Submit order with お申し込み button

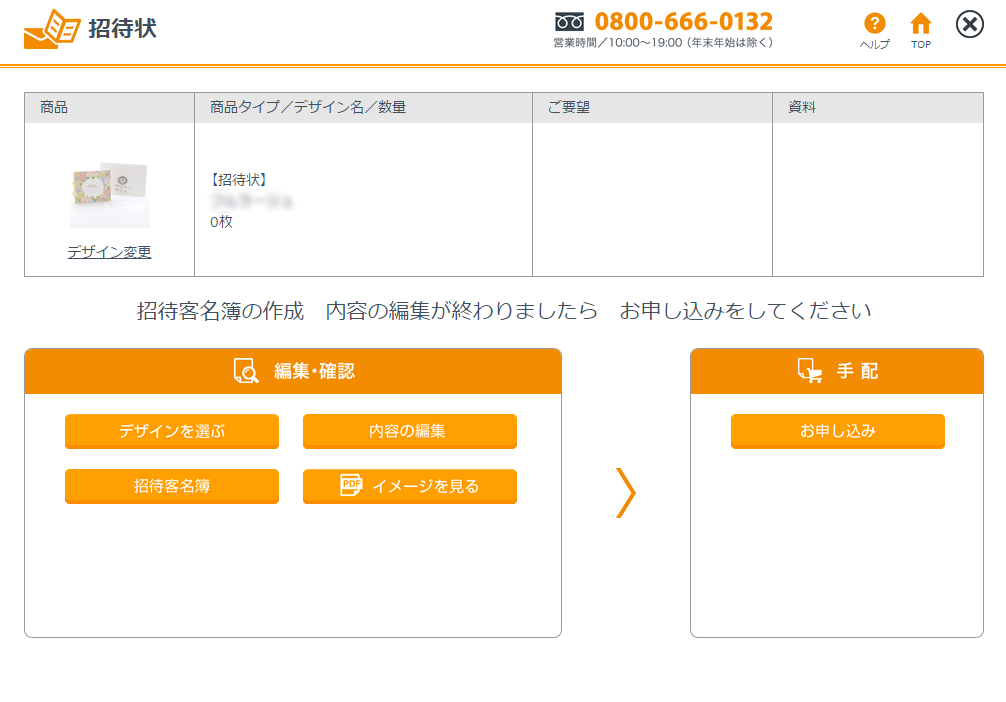tap(837, 431)
